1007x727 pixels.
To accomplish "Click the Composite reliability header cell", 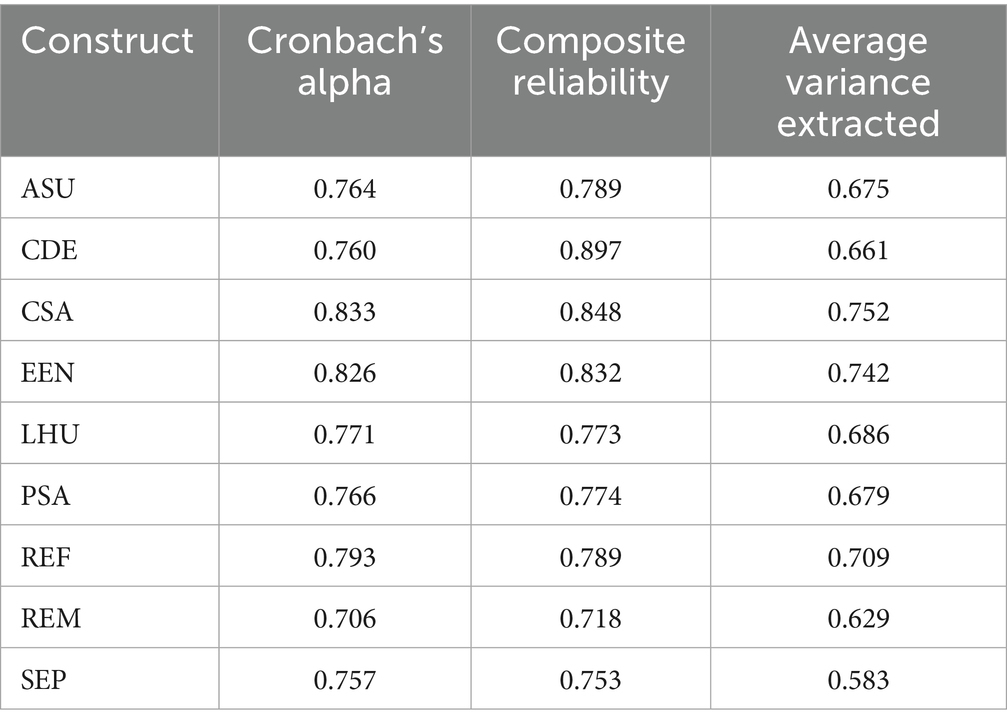I will coord(590,61).
